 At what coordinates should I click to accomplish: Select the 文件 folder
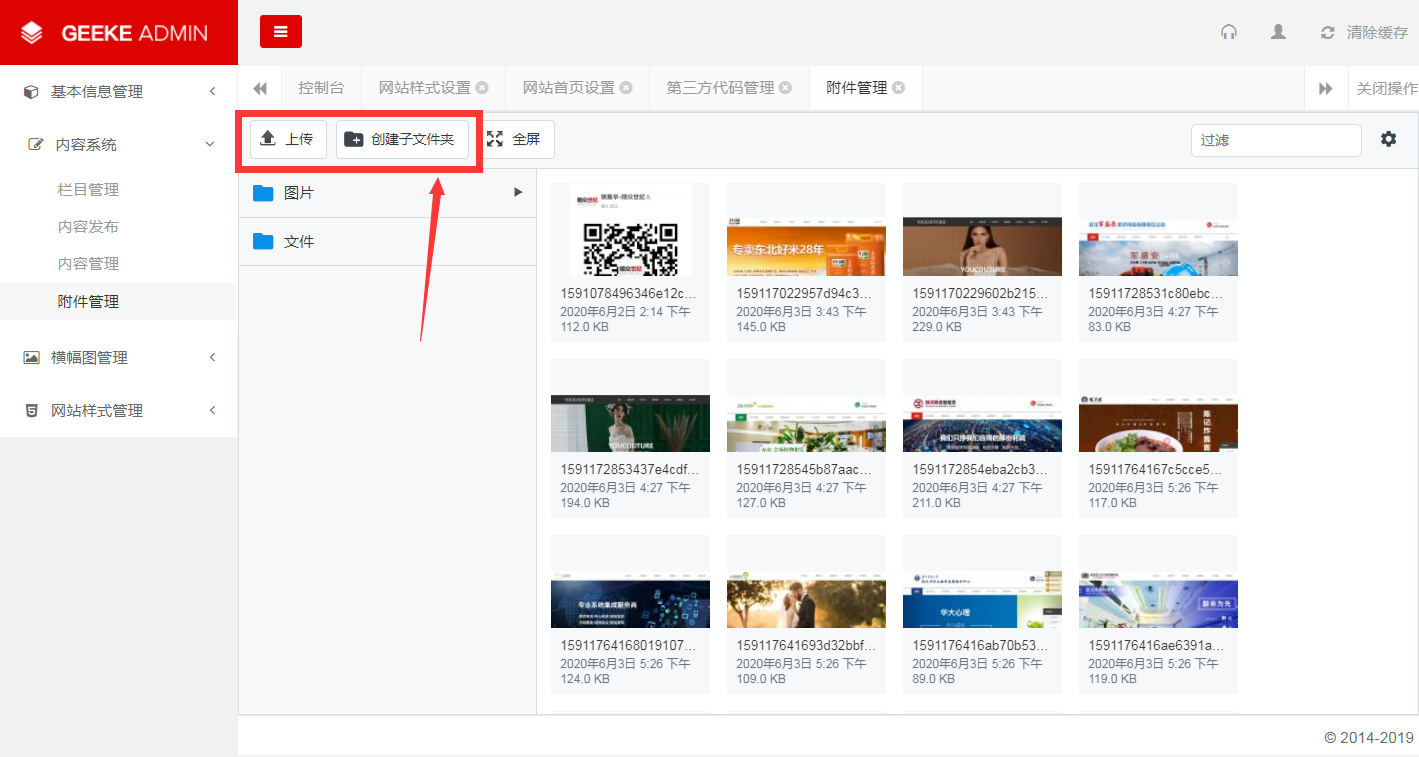coord(388,241)
